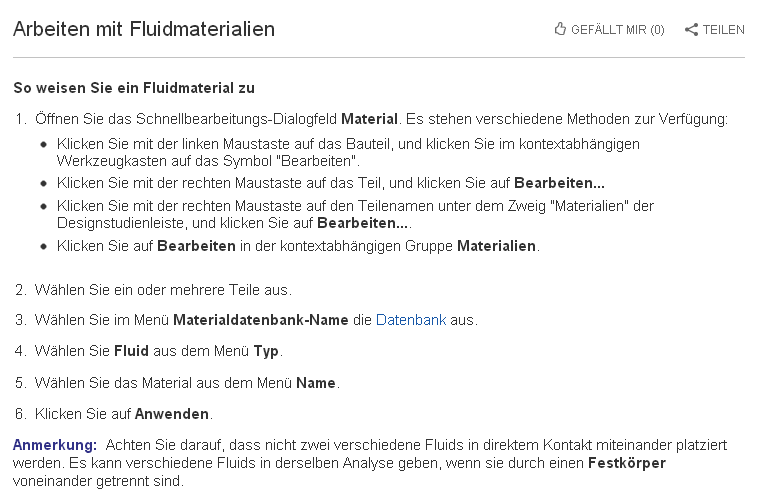This screenshot has height=492, width=757.
Task: Click the blue Anmerkung: label
Action: coord(55,444)
